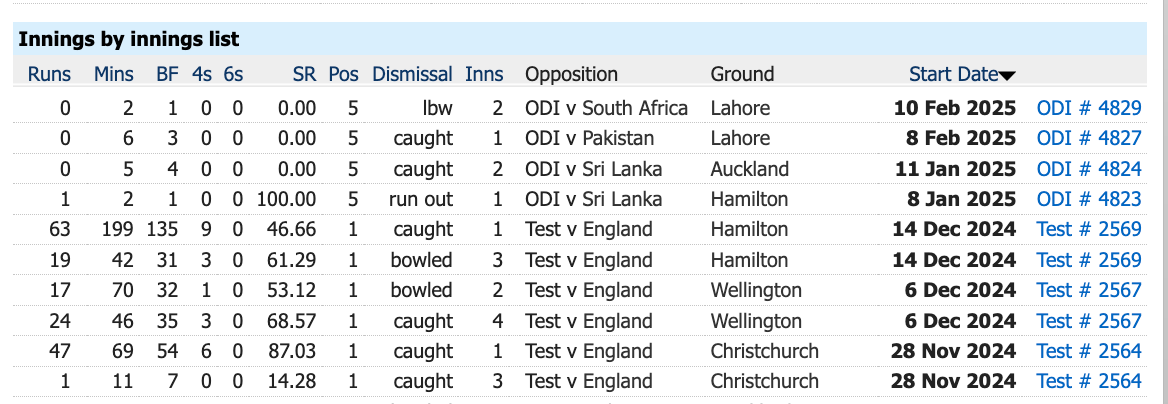Sort the table by Runs column

pyautogui.click(x=49, y=74)
